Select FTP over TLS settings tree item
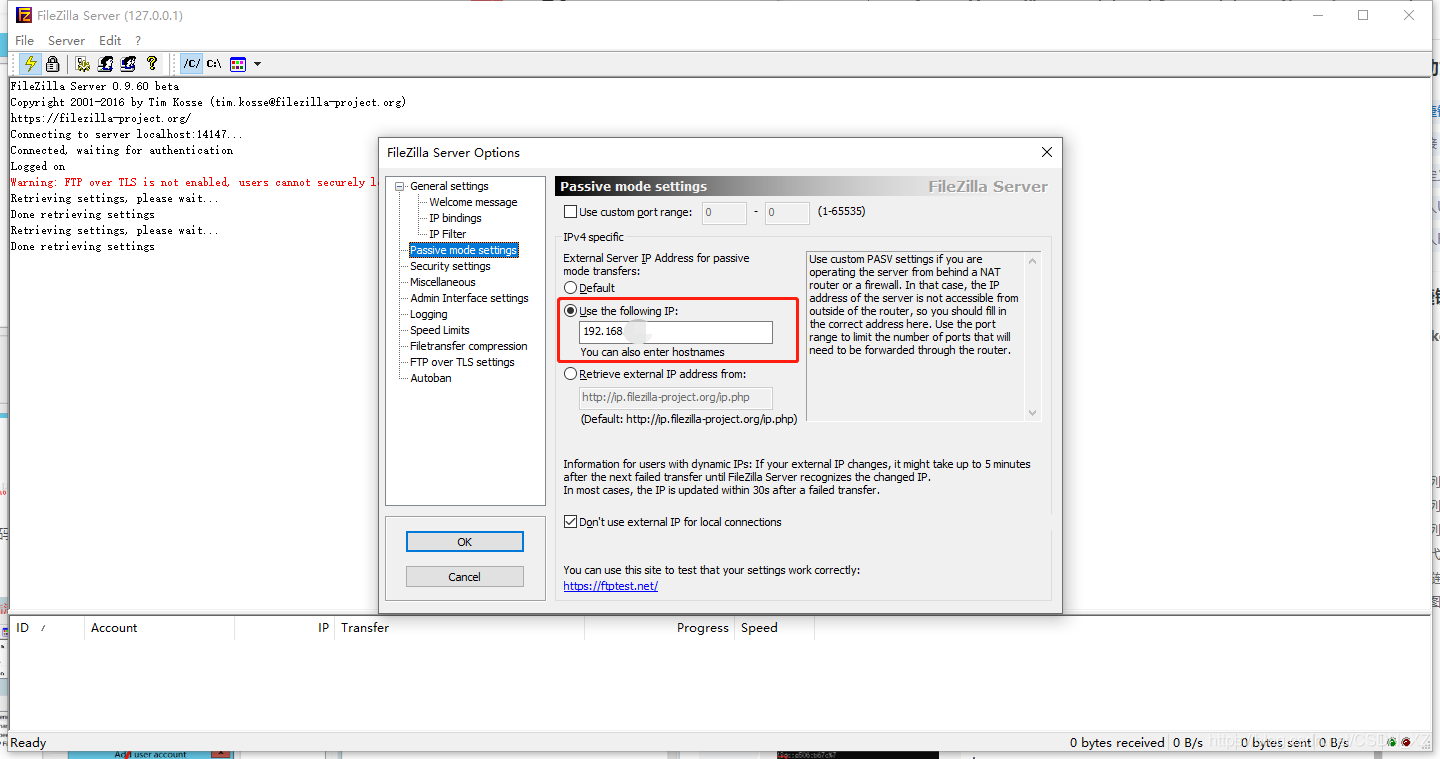 point(462,362)
